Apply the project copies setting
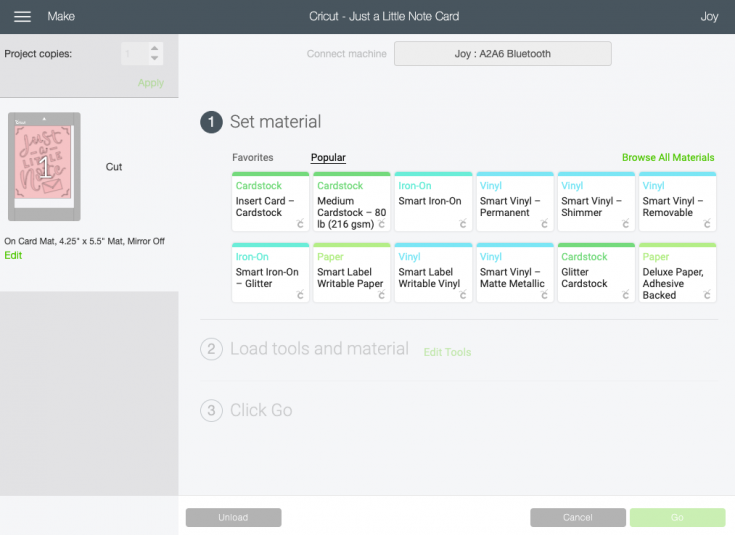The width and height of the screenshot is (735, 535). (x=150, y=83)
